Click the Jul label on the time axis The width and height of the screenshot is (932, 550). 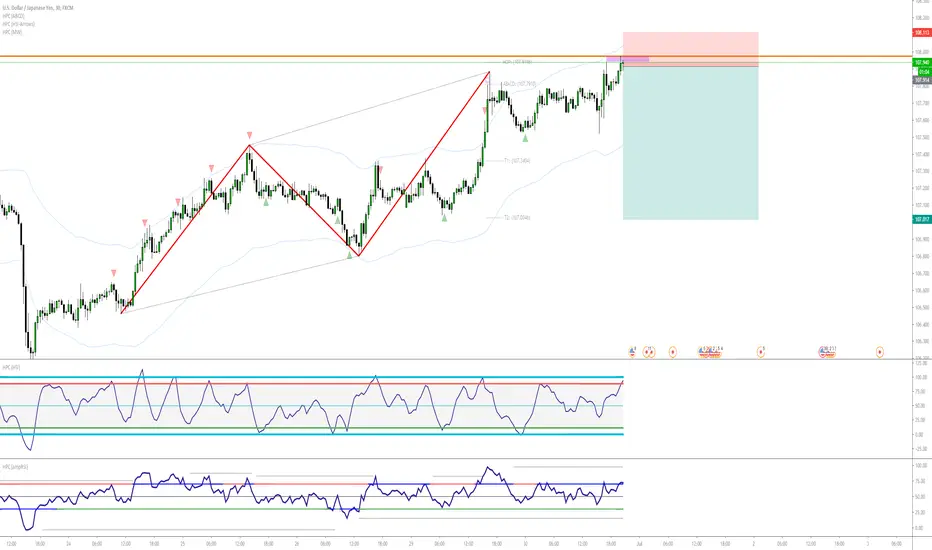640,543
